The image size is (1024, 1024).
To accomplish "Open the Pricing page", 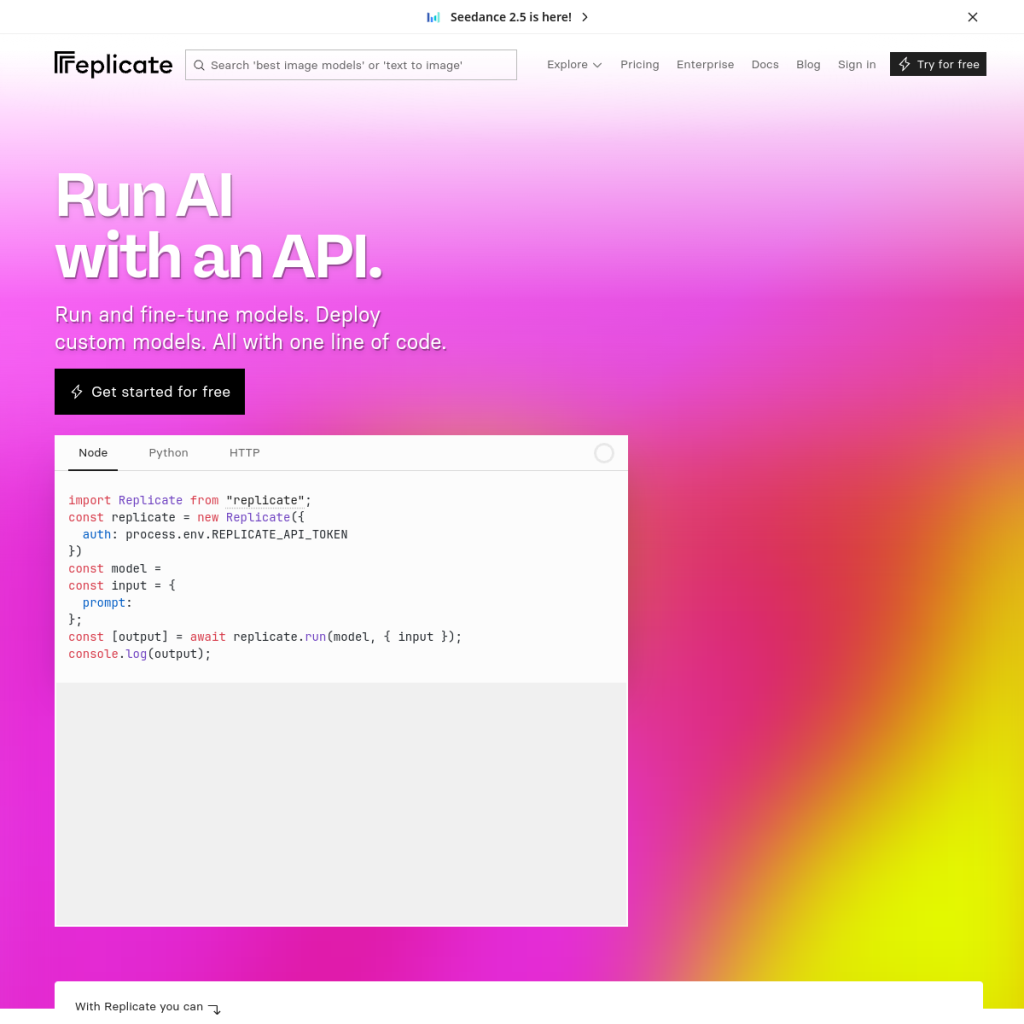I will [x=639, y=65].
